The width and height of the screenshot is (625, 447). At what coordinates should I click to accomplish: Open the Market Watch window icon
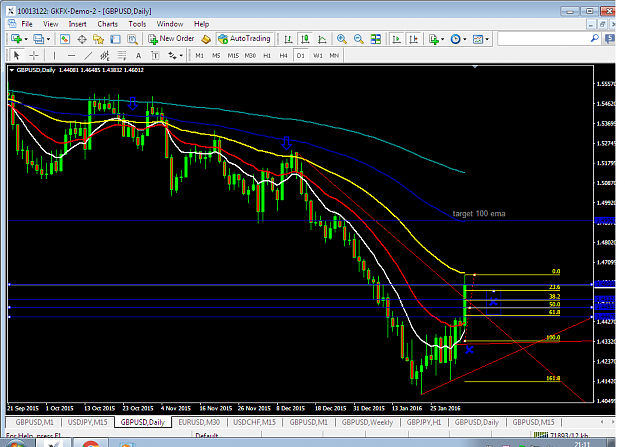[65, 39]
